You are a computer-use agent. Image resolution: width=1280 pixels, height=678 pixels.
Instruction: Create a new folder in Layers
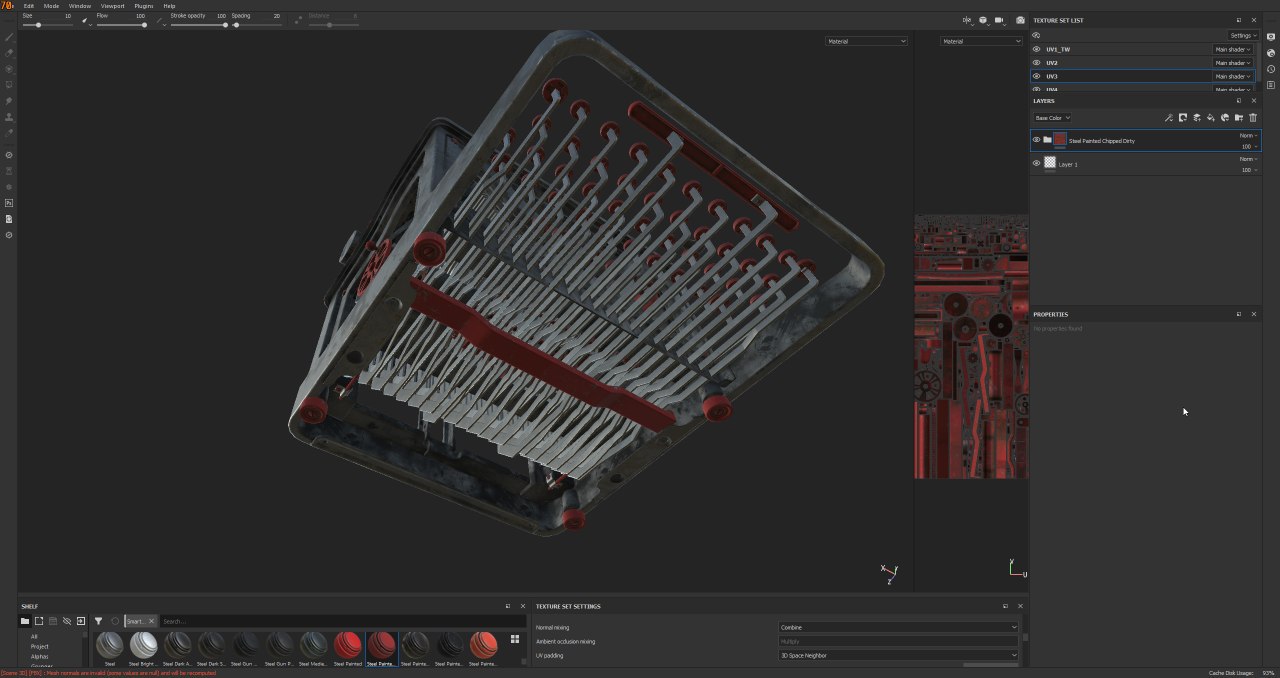pos(1238,118)
